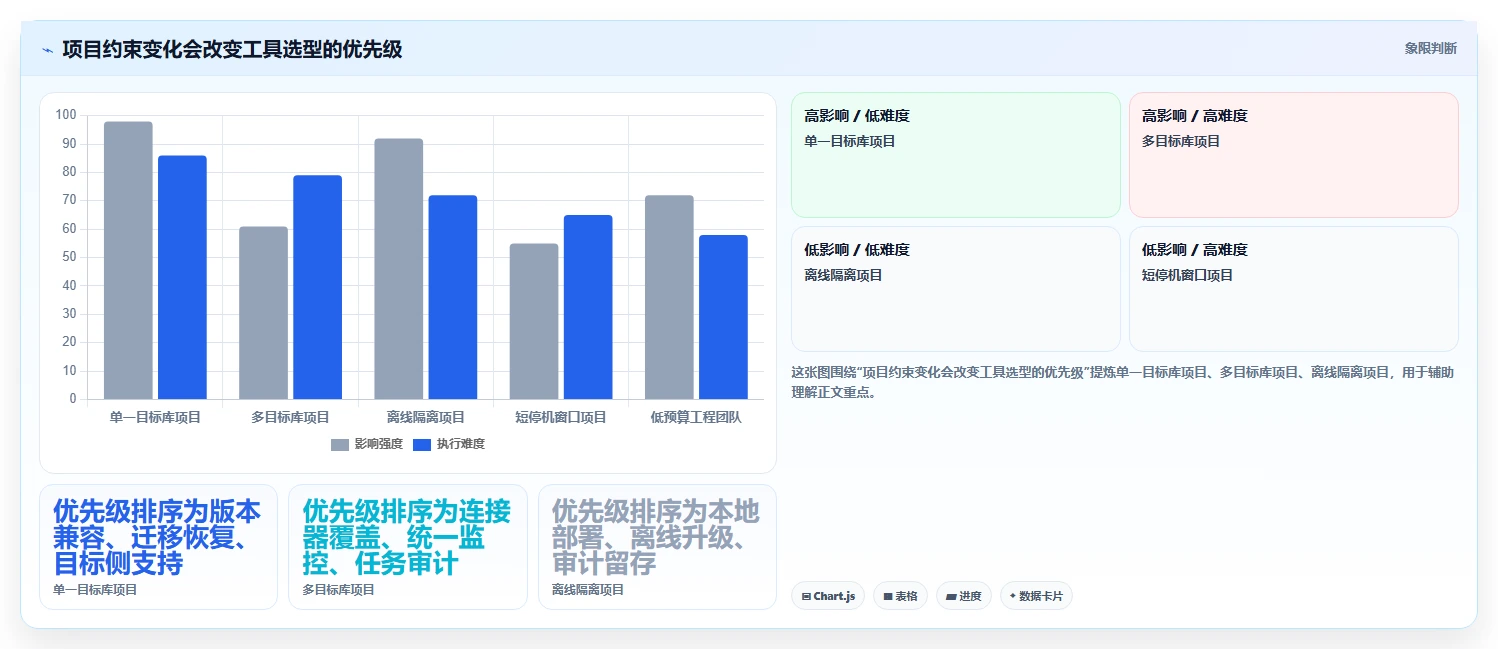Screen dimensions: 1498x649
Task: Click the blue 执行难度 bar for 多目标库项目
Action: 317,287
